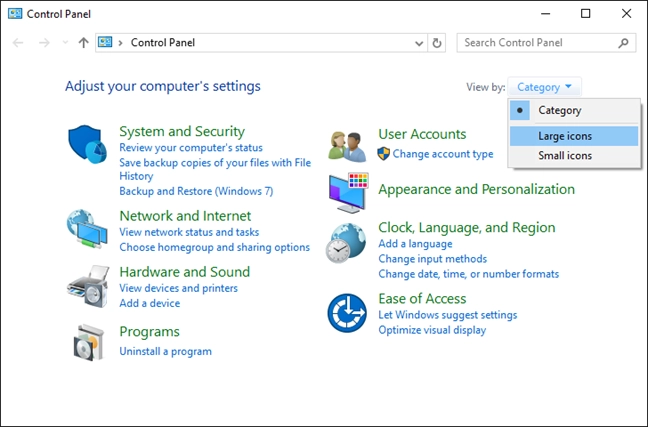This screenshot has width=648, height=427.
Task: Click Add a language link
Action: coord(415,244)
